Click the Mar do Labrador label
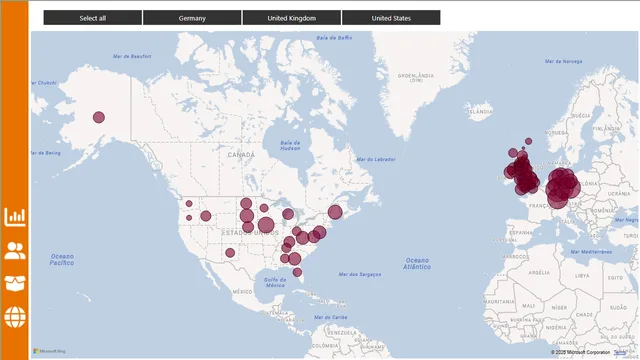The image size is (640, 360). [x=376, y=159]
